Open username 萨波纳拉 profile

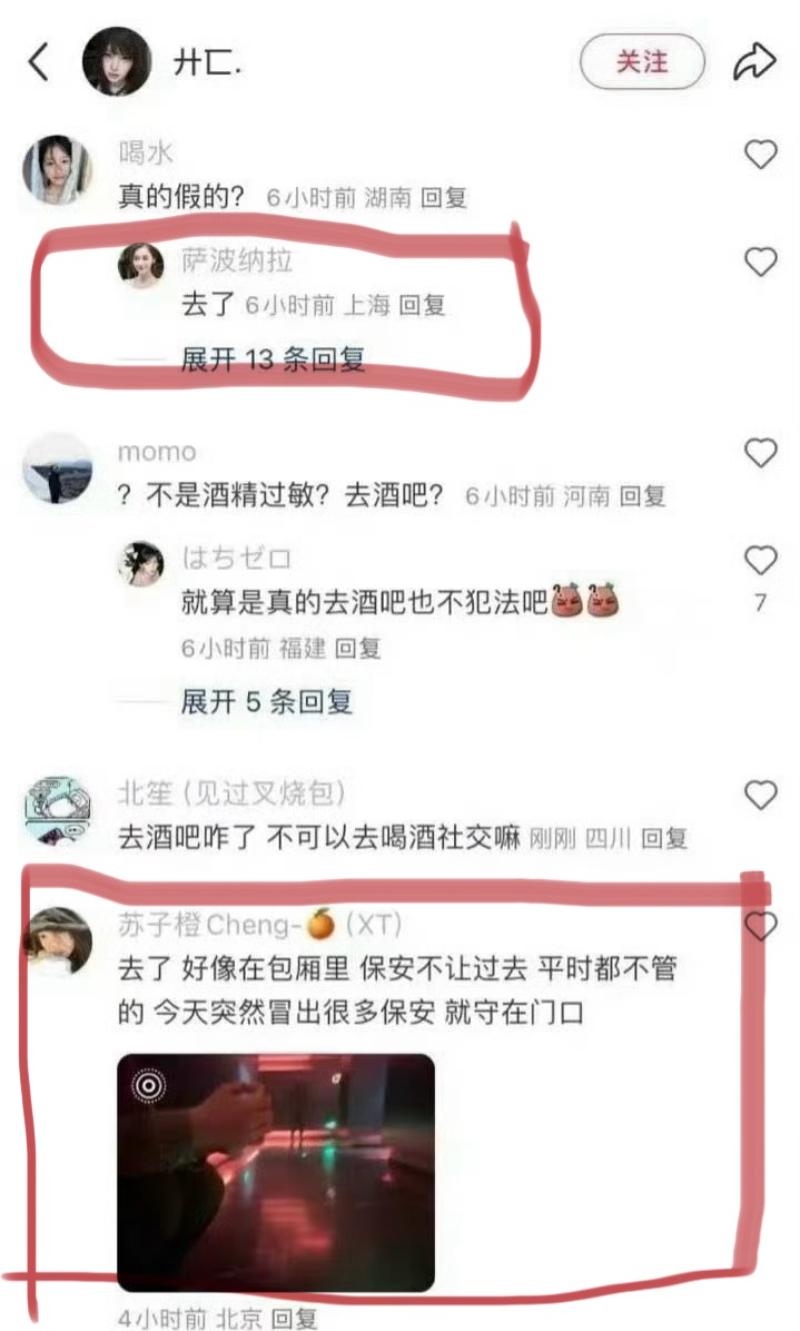coord(237,261)
